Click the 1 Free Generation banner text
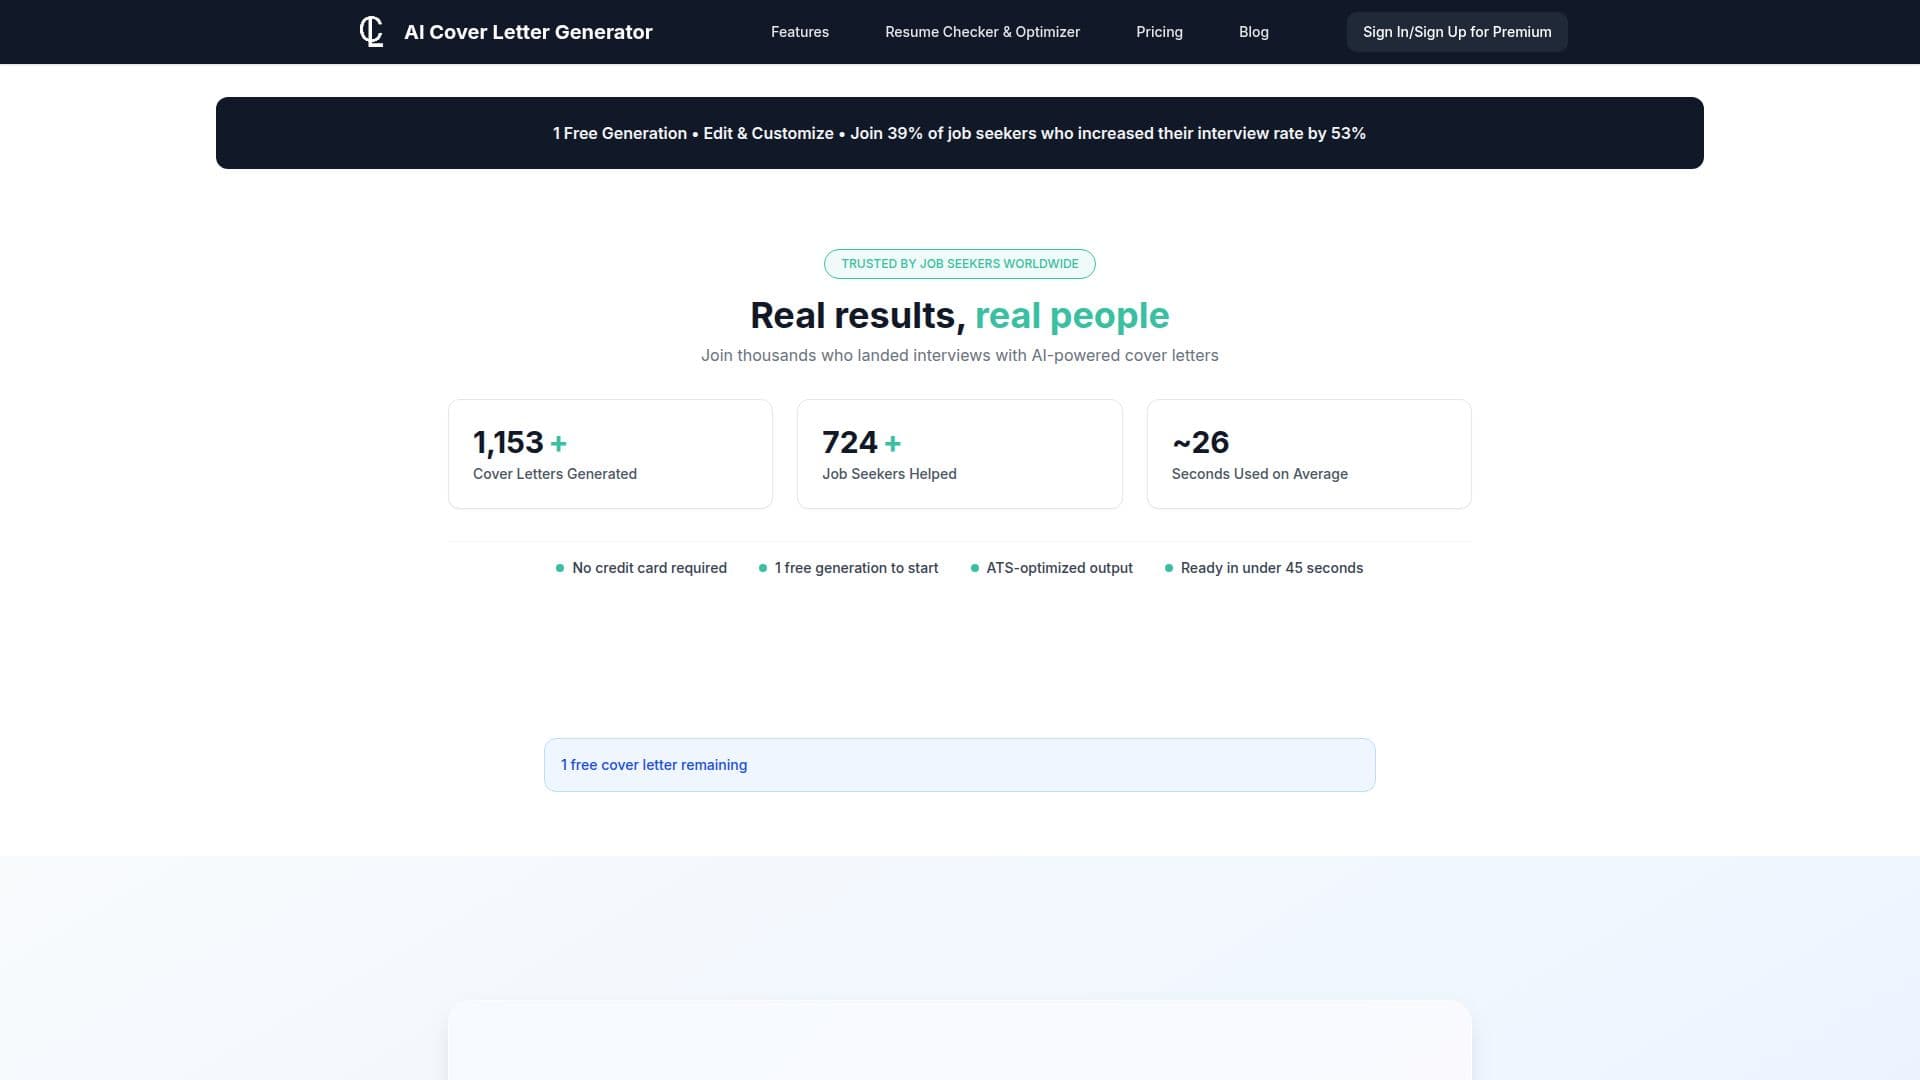 pyautogui.click(x=959, y=133)
